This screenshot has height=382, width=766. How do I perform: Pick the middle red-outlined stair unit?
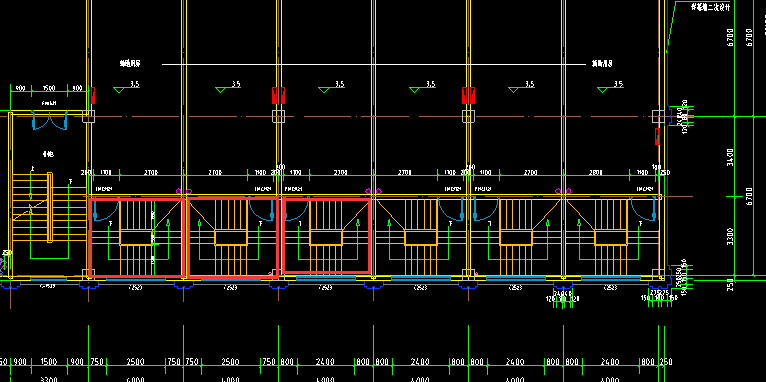click(x=233, y=238)
